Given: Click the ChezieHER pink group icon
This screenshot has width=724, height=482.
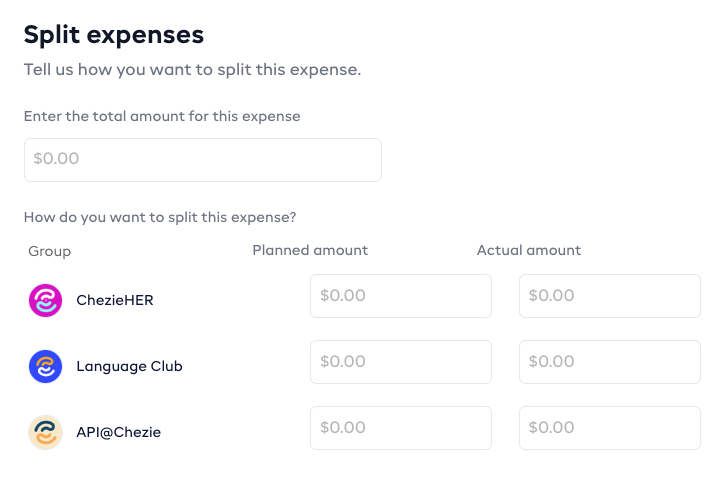Looking at the screenshot, I should click(45, 300).
